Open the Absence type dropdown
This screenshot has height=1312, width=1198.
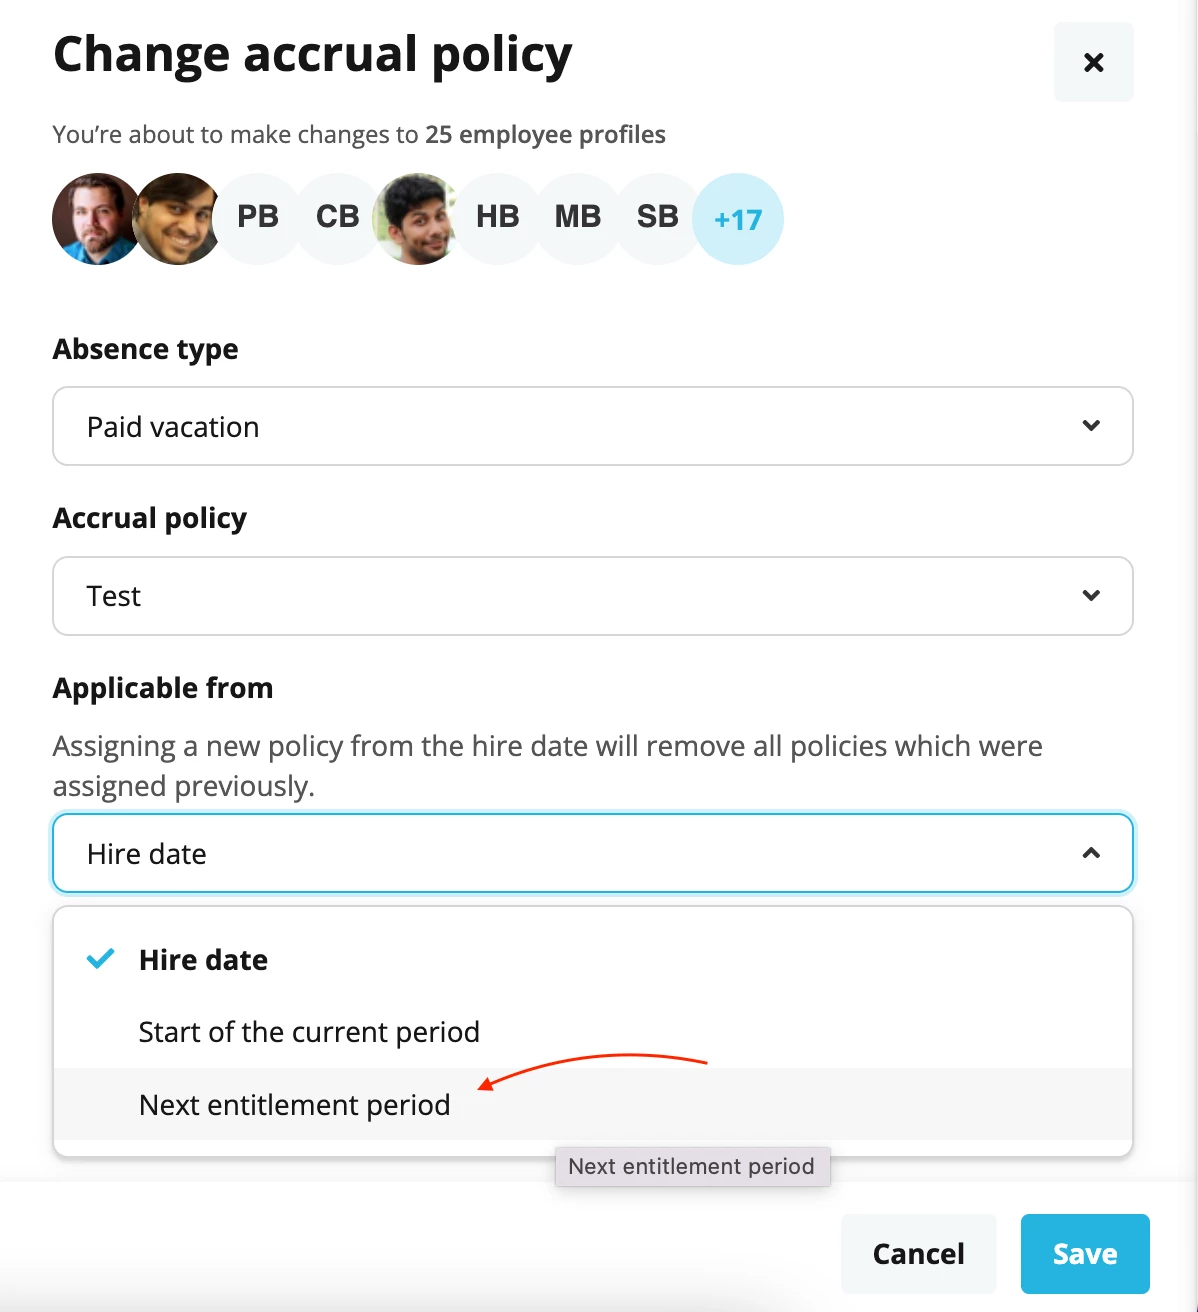(x=593, y=426)
